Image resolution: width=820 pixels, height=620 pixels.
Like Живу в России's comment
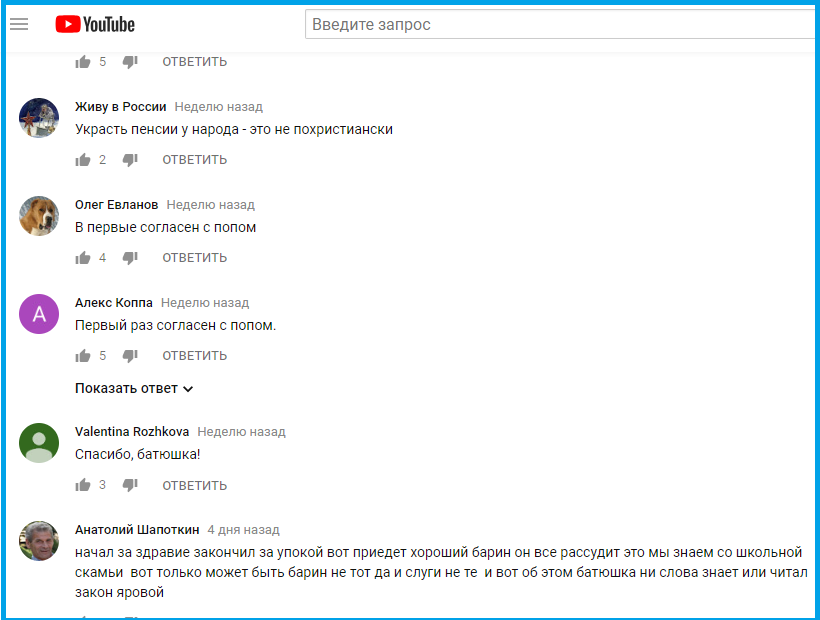tap(83, 160)
